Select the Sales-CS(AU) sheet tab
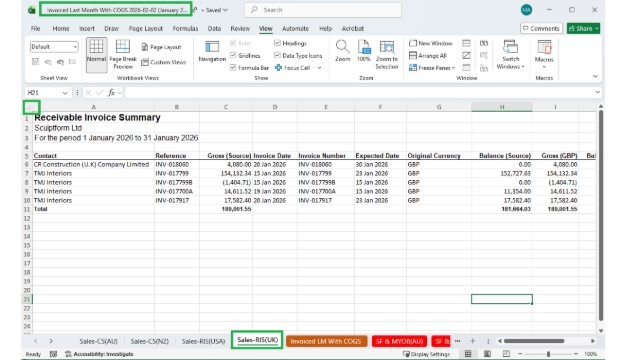640x360 pixels. [x=98, y=341]
